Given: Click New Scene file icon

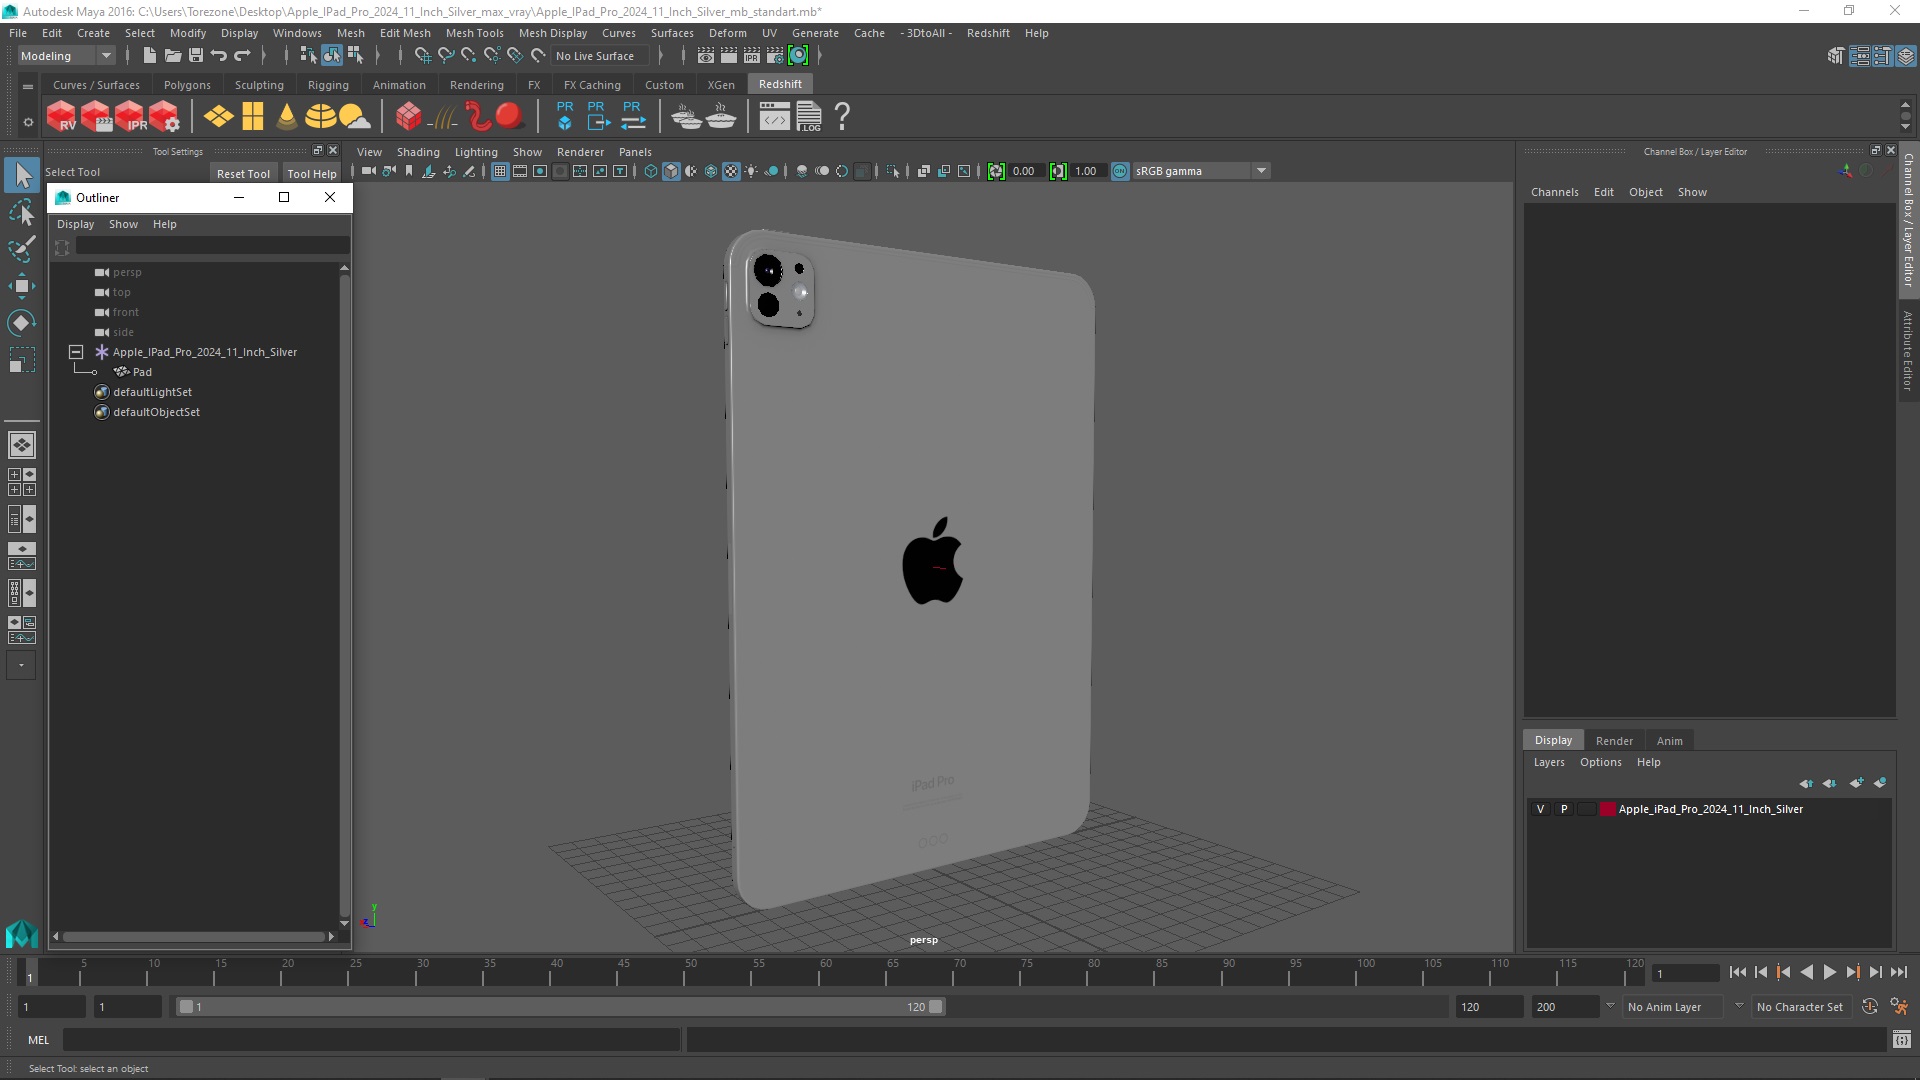Looking at the screenshot, I should pos(149,56).
